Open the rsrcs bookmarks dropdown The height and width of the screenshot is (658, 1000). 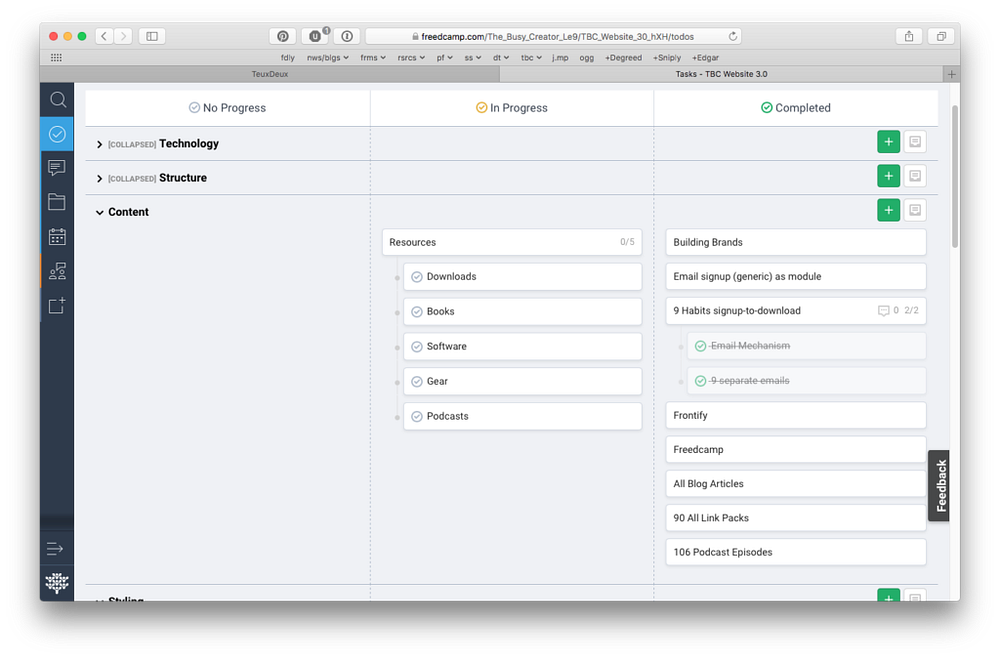pyautogui.click(x=411, y=57)
